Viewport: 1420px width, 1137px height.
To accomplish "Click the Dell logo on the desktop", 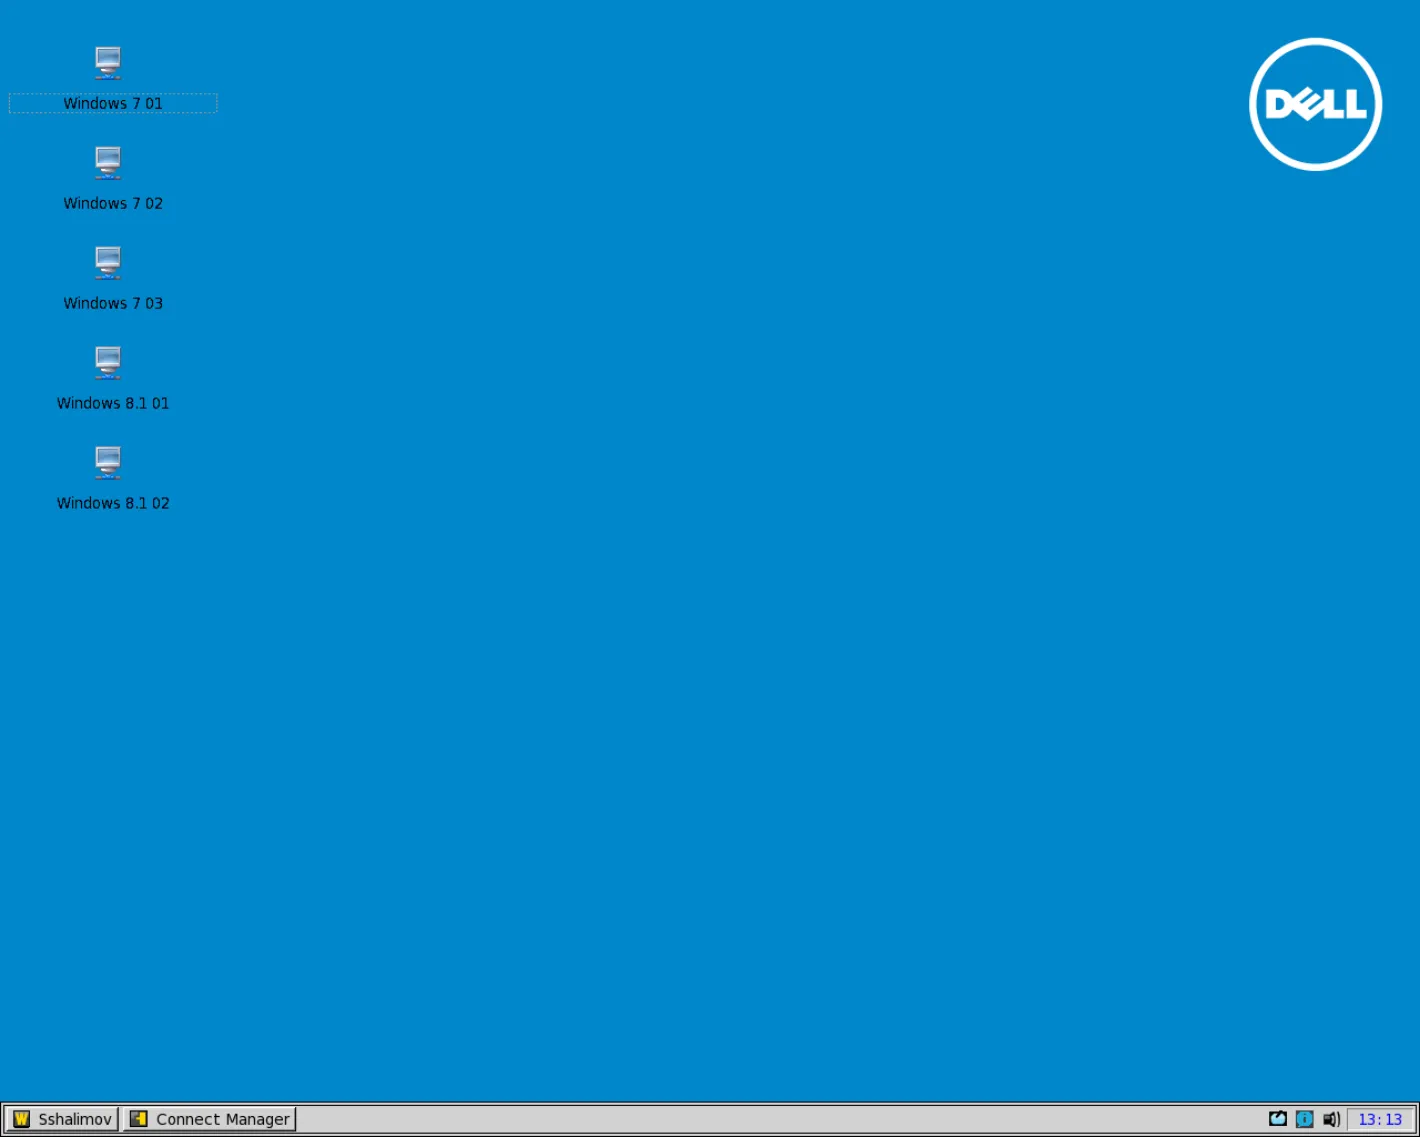I will tap(1316, 104).
